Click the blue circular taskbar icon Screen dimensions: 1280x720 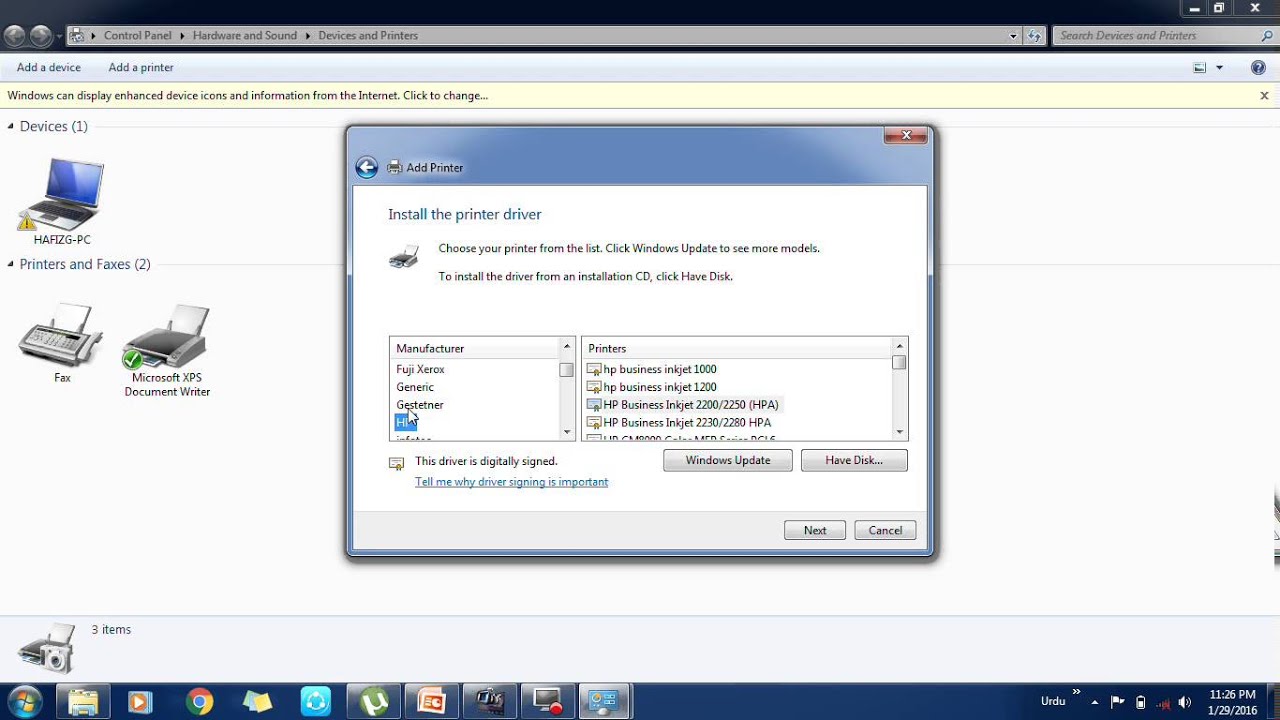point(316,702)
